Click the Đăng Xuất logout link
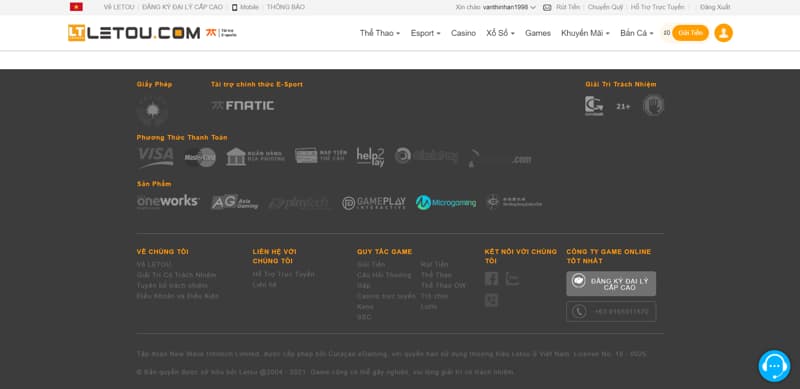This screenshot has width=800, height=389. pos(715,7)
